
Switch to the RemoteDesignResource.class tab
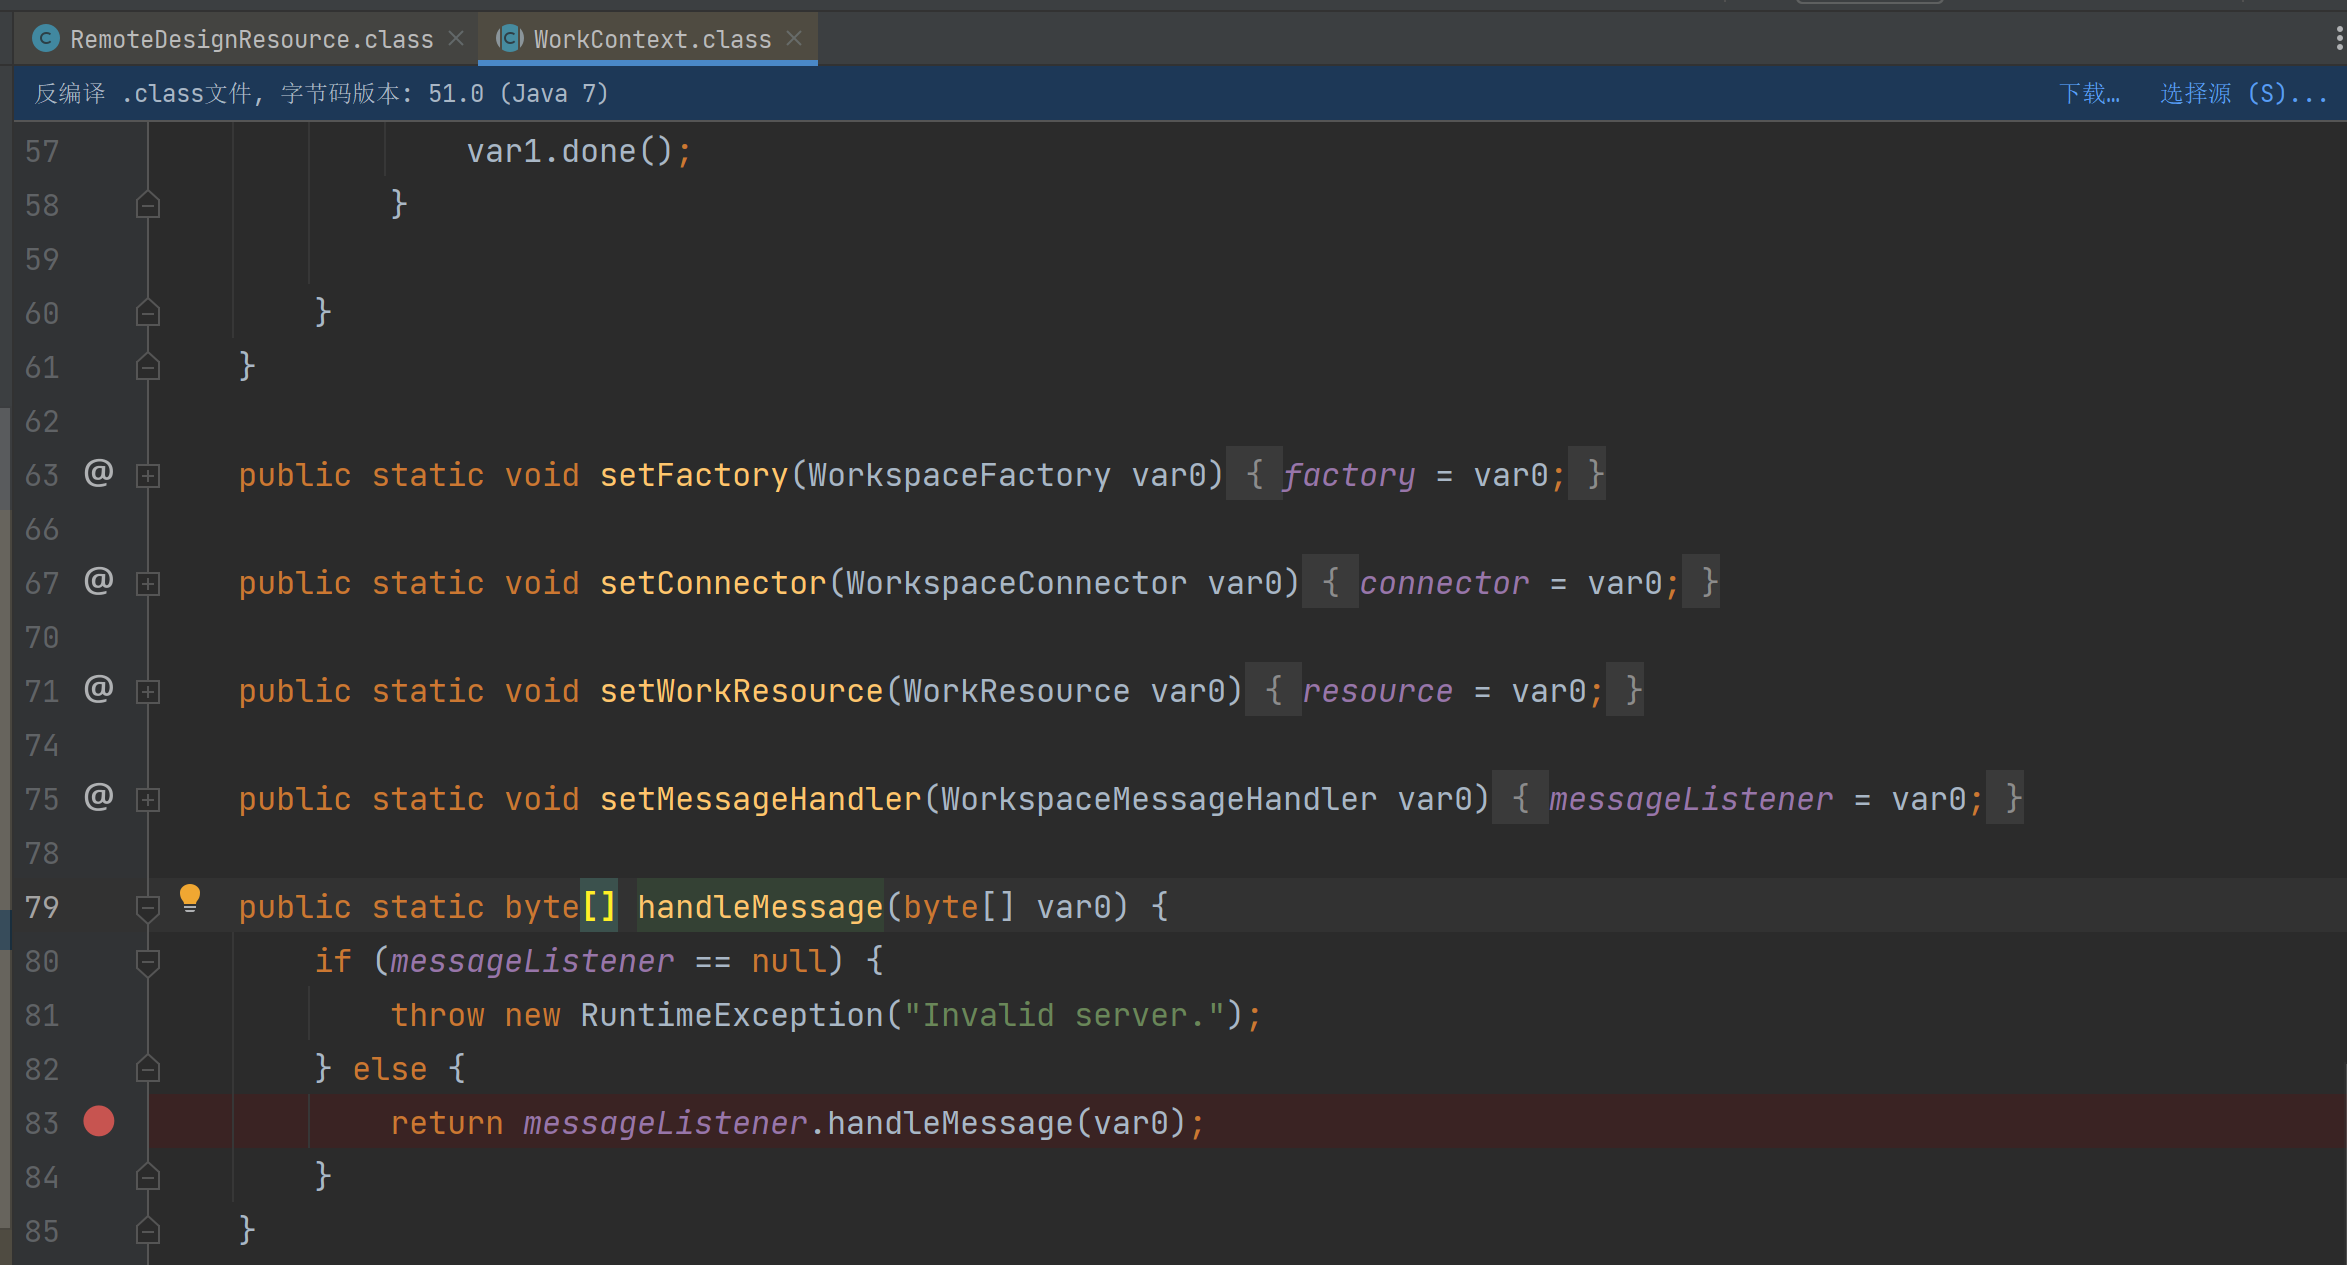click(x=250, y=39)
